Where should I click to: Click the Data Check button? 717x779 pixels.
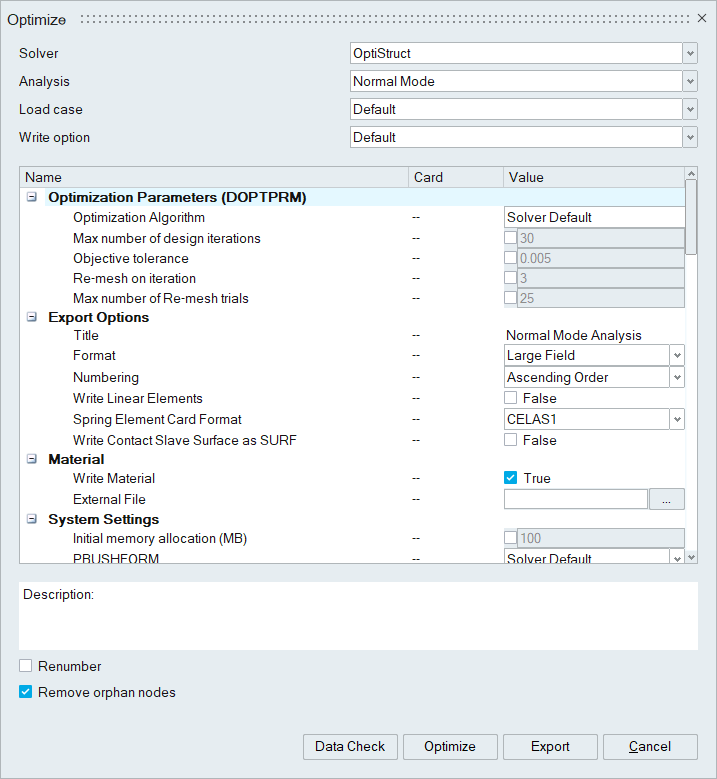pos(350,746)
